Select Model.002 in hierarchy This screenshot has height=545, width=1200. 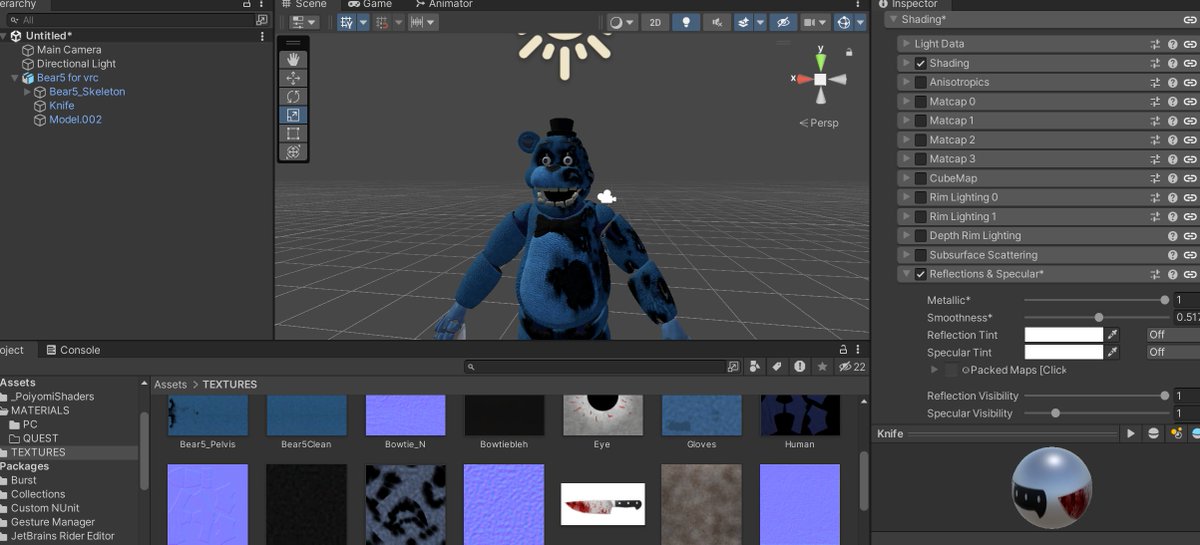[x=75, y=120]
